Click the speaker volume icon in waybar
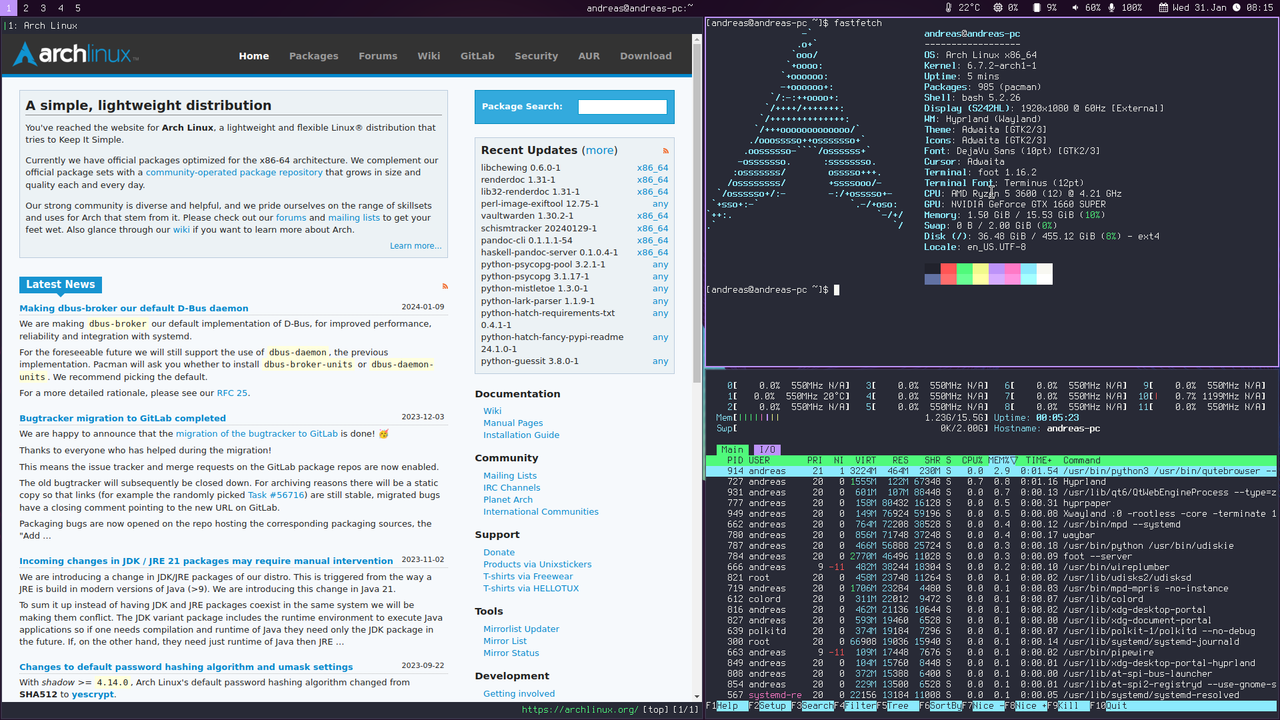The width and height of the screenshot is (1280, 720). (1074, 7)
